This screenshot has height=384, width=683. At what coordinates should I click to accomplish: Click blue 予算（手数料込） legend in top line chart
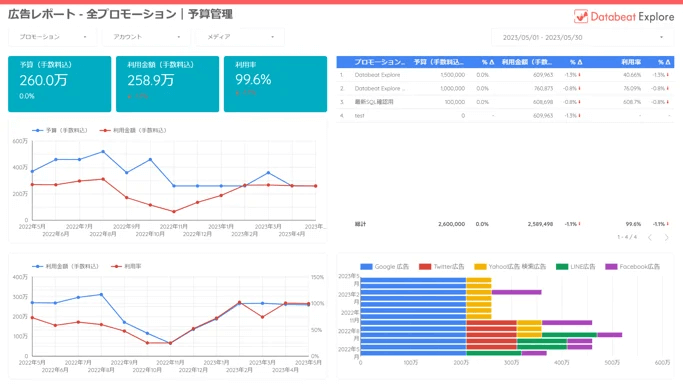60,130
